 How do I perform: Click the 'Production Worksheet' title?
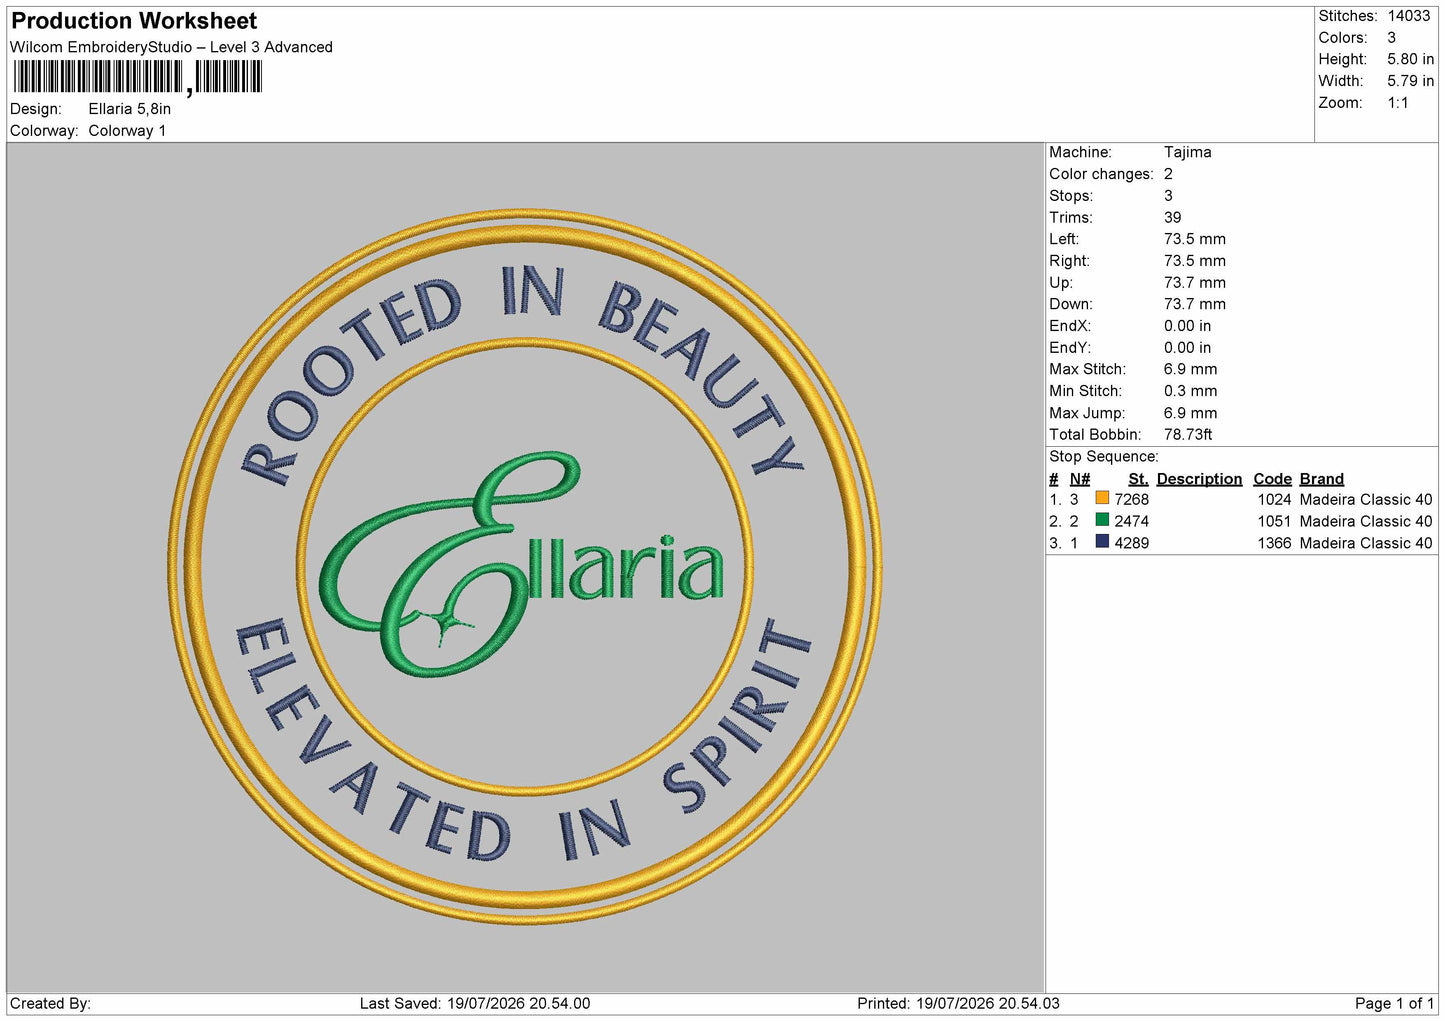point(134,21)
